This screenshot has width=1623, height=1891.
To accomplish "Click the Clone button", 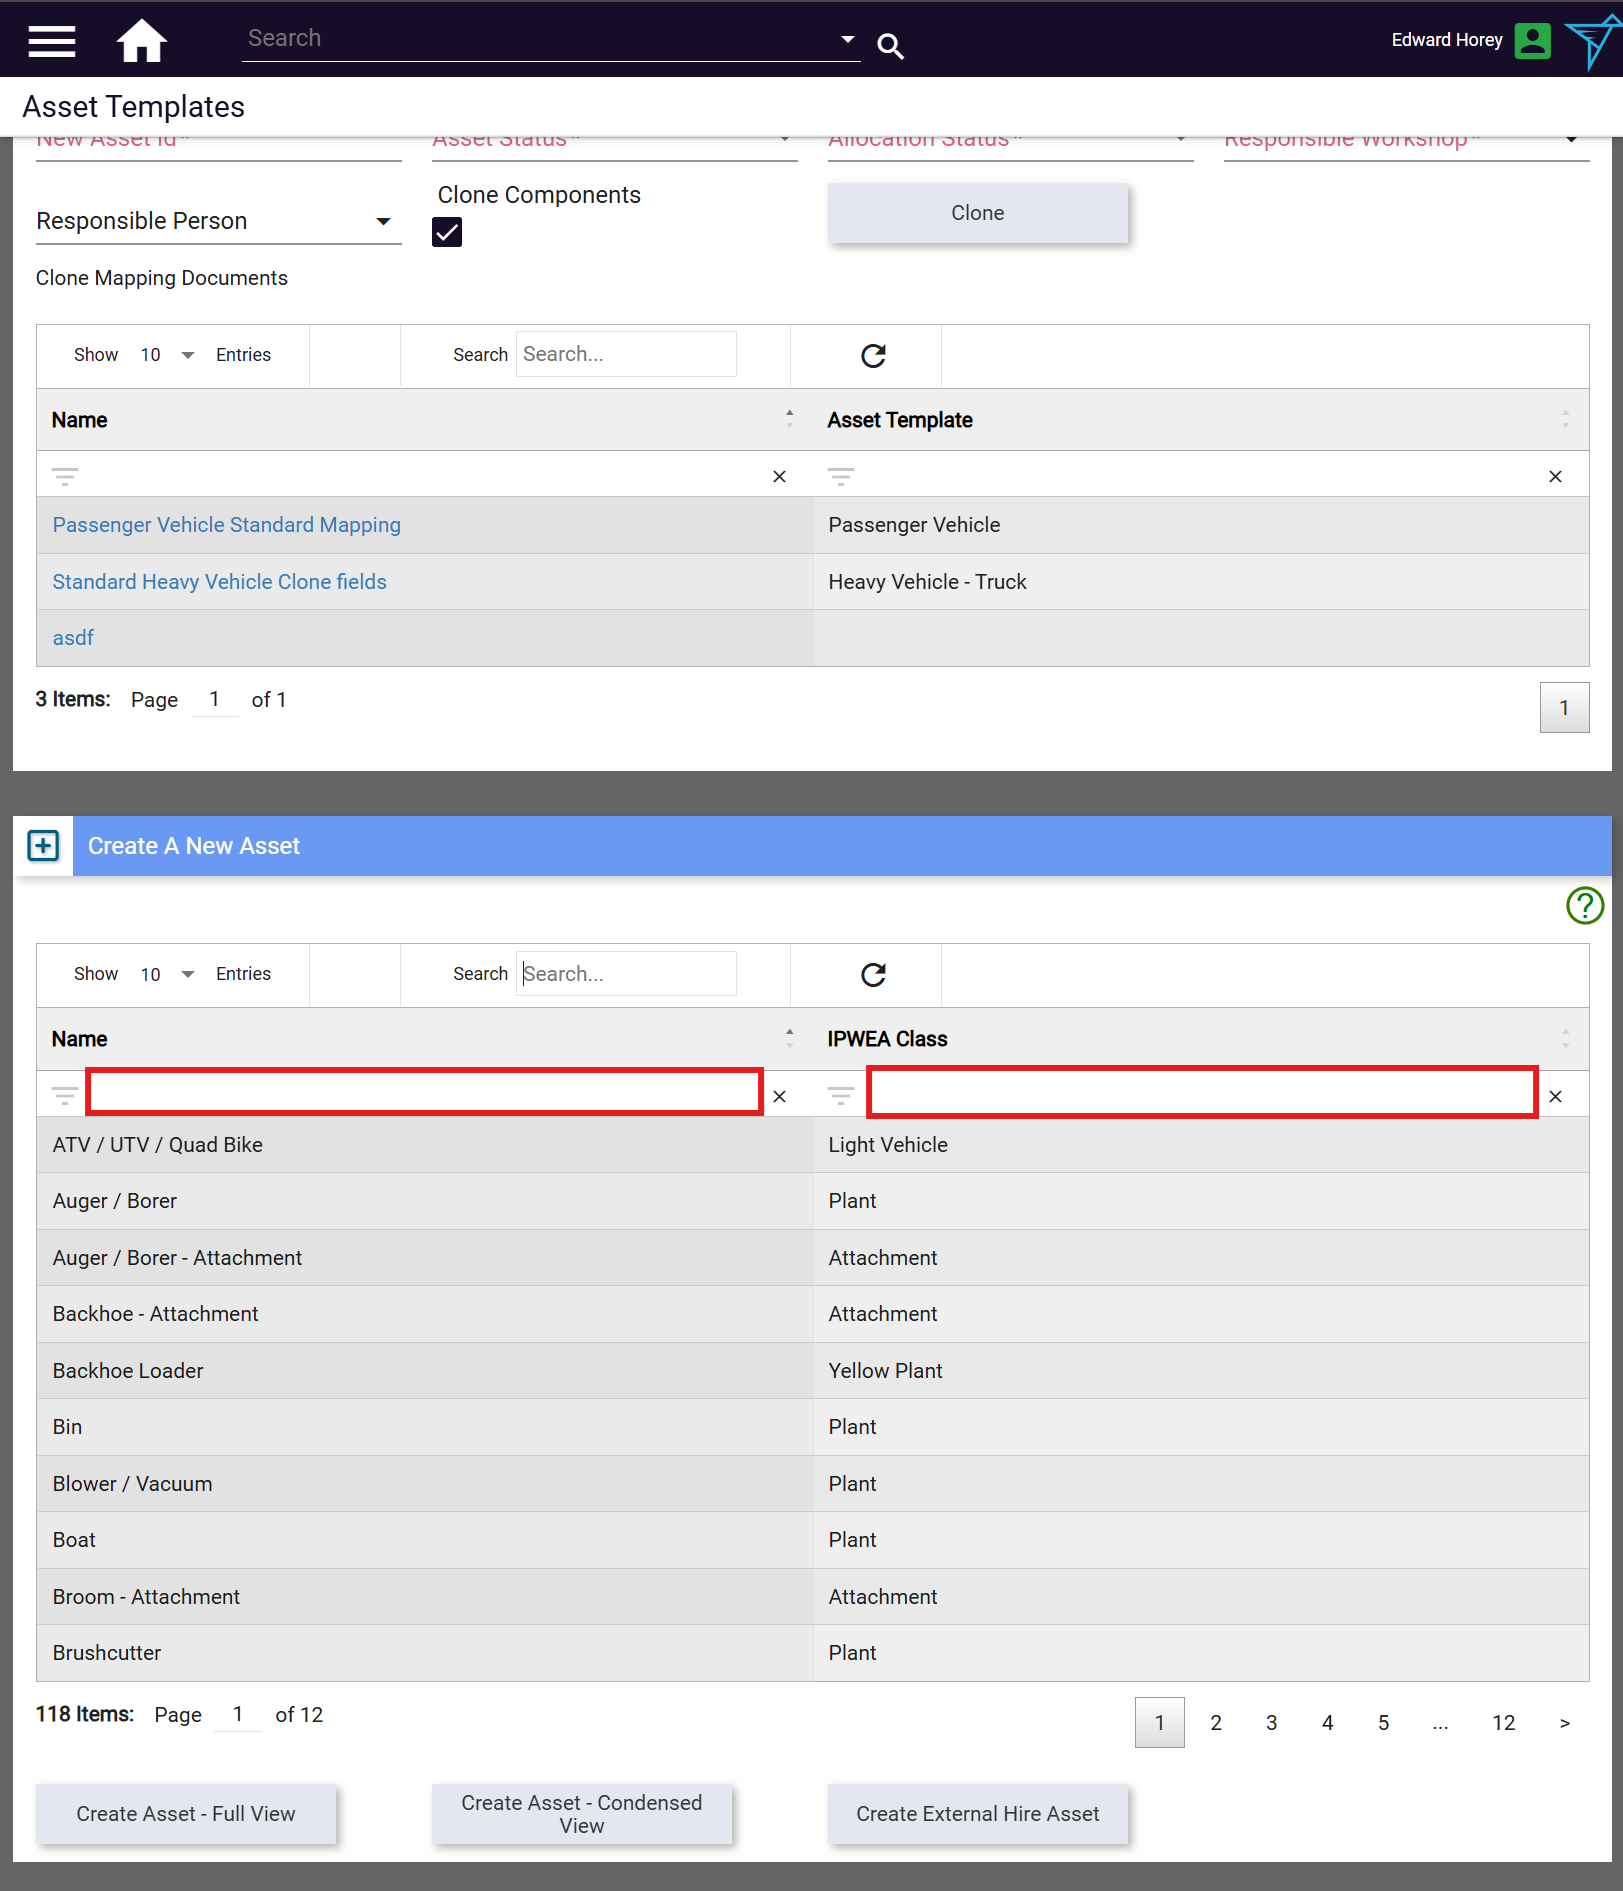I will click(977, 213).
